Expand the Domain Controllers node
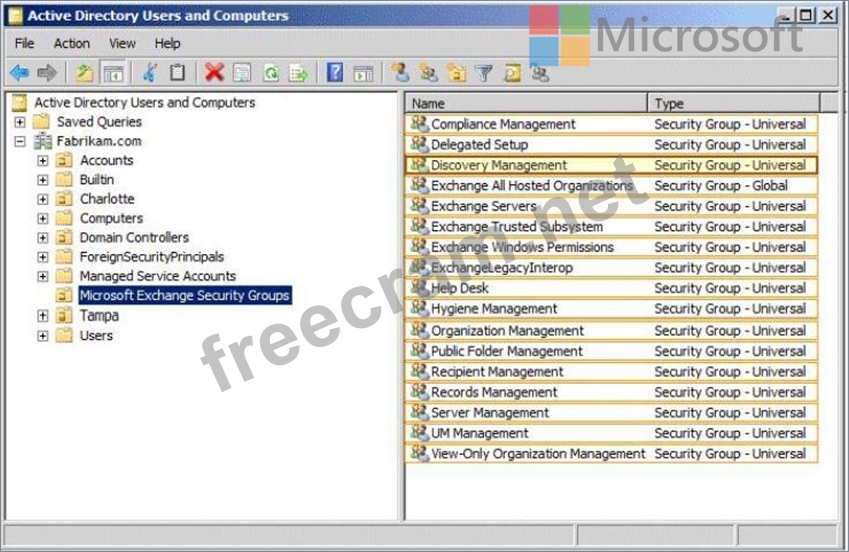The image size is (849, 552). tap(43, 238)
